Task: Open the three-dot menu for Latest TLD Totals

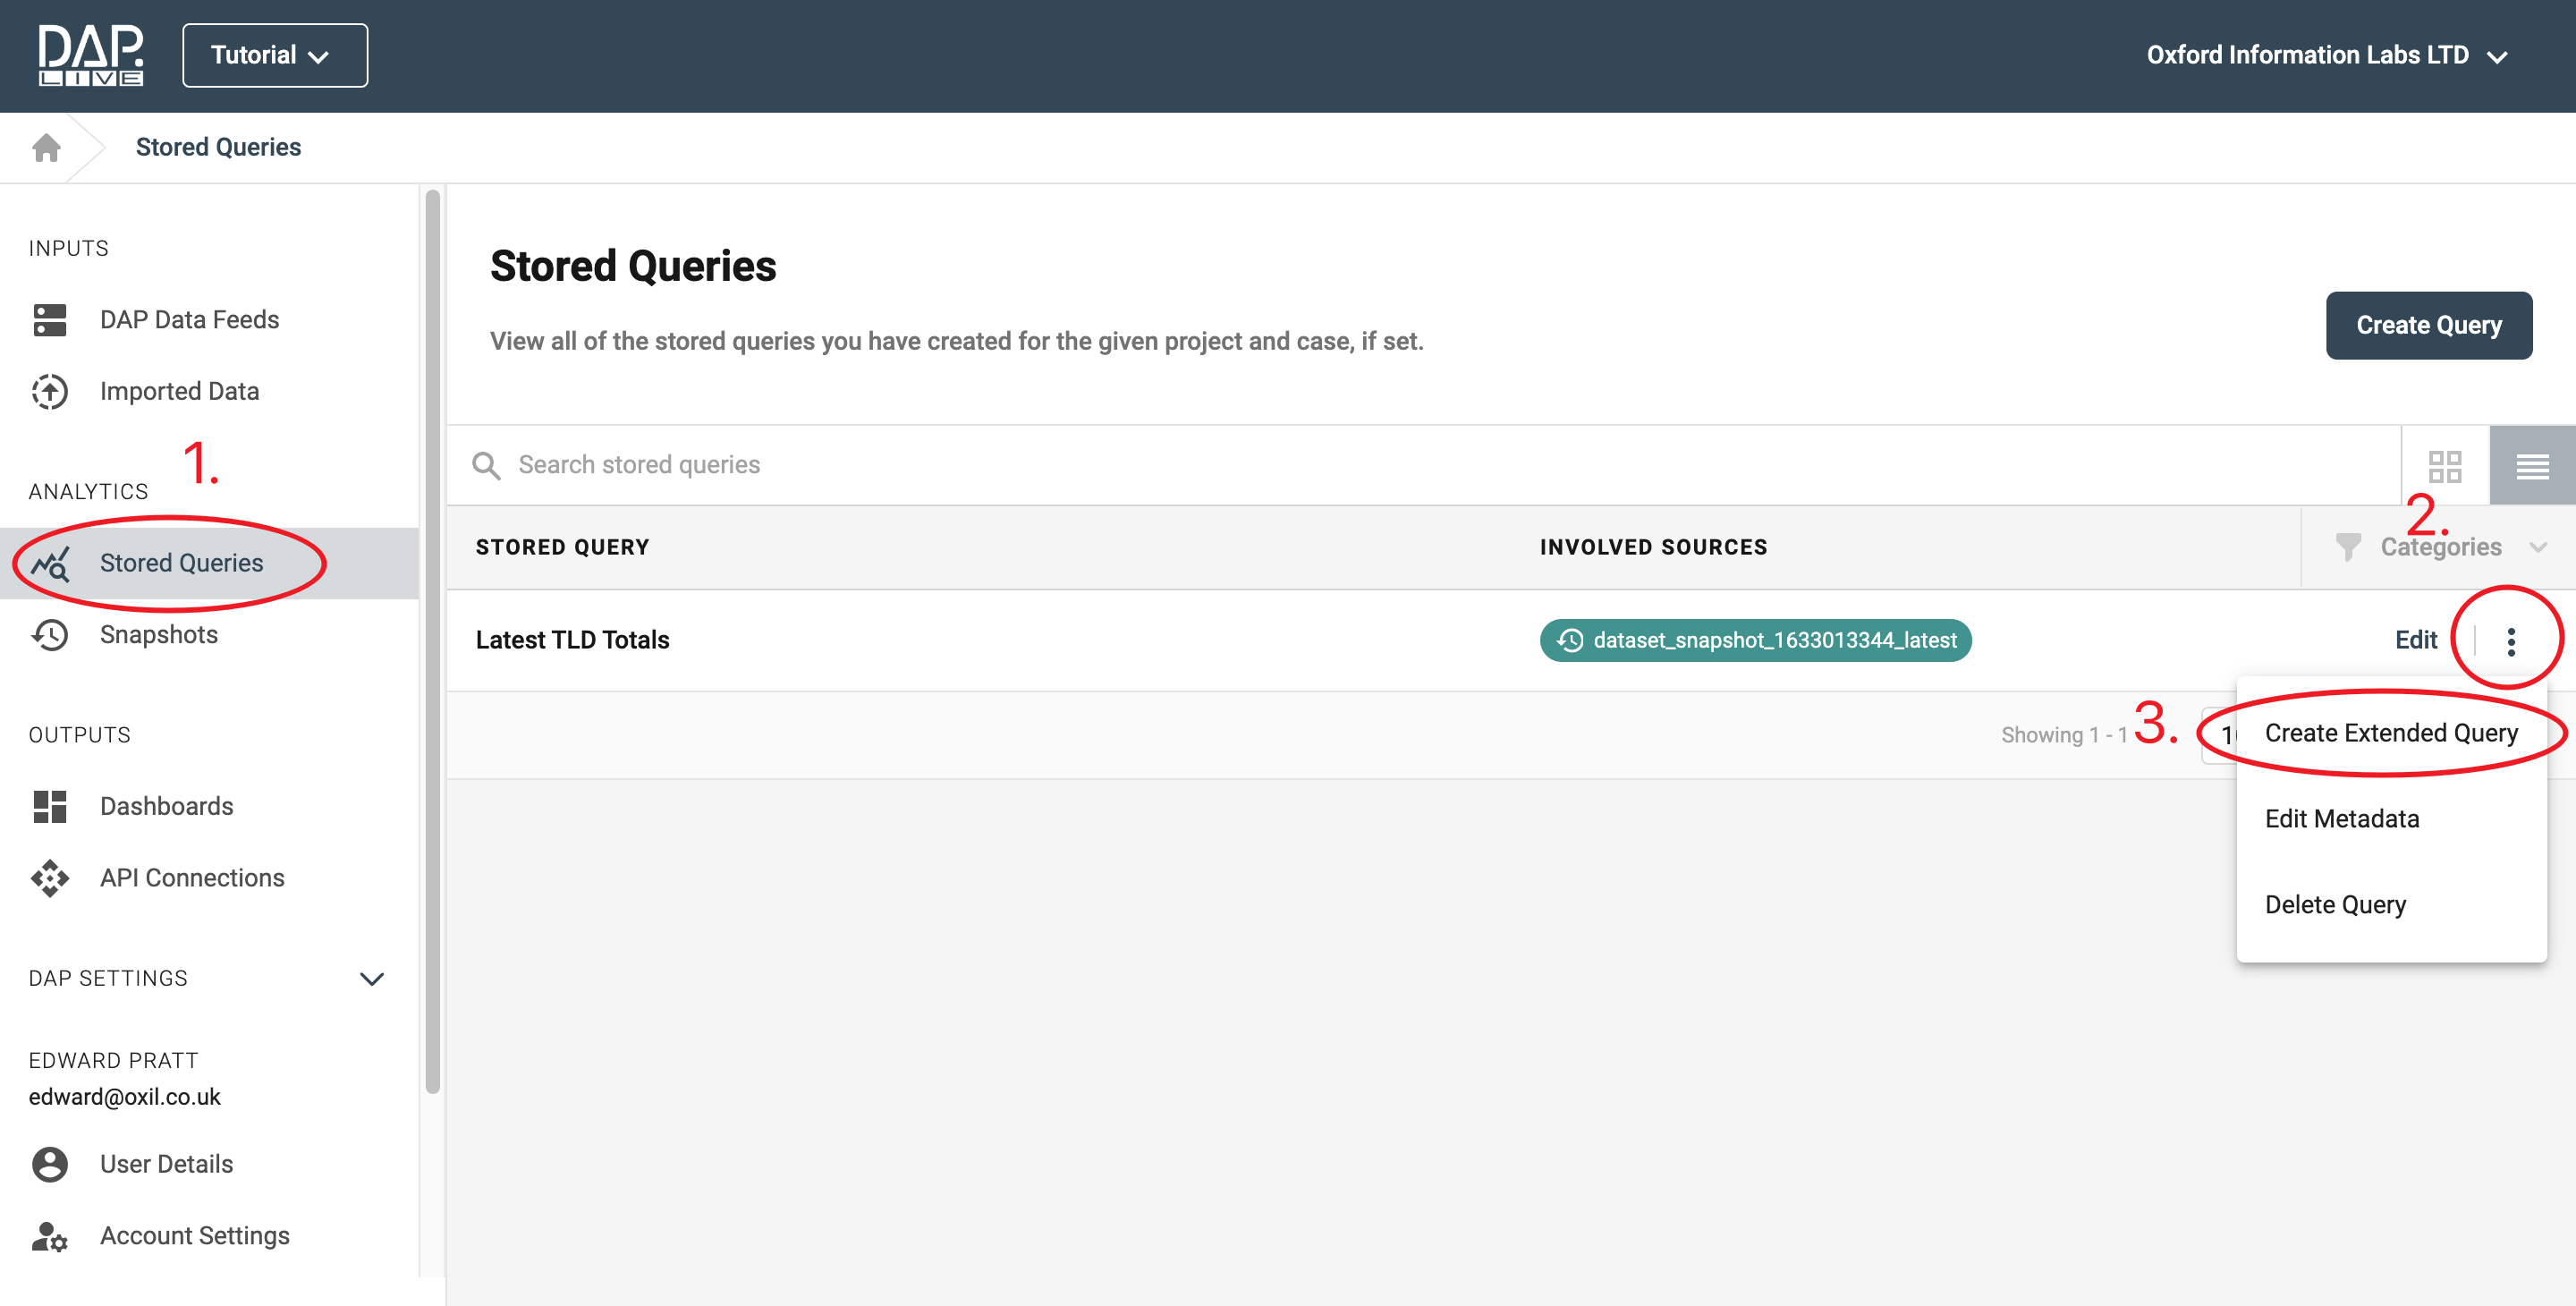Action: [2510, 640]
